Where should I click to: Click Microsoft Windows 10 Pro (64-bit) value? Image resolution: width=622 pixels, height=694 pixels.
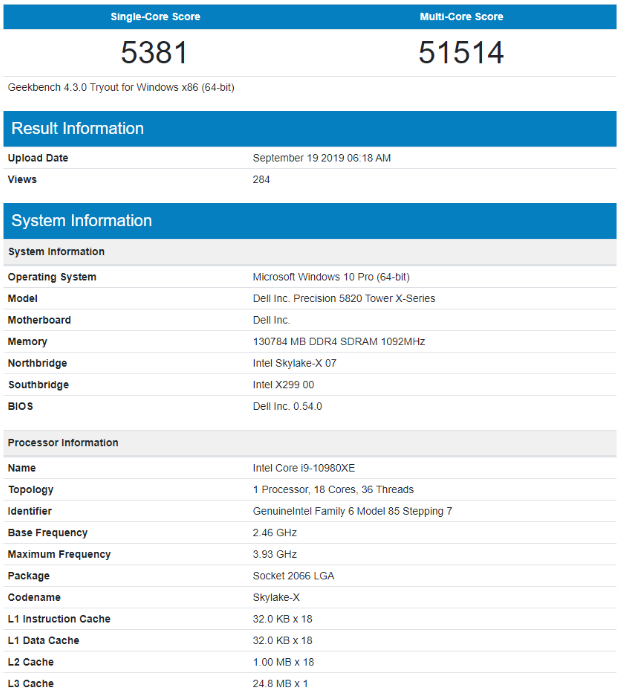pos(331,277)
